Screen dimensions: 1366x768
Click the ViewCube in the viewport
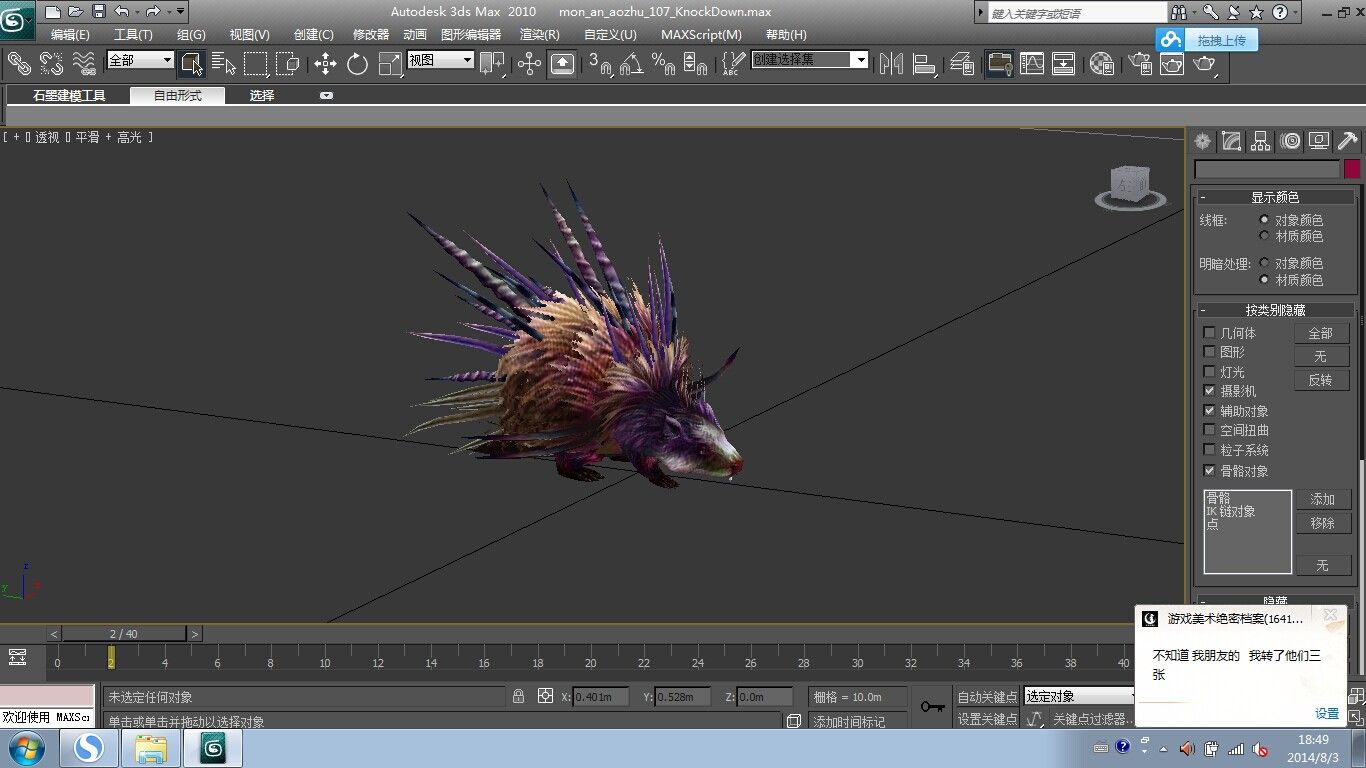[1130, 187]
